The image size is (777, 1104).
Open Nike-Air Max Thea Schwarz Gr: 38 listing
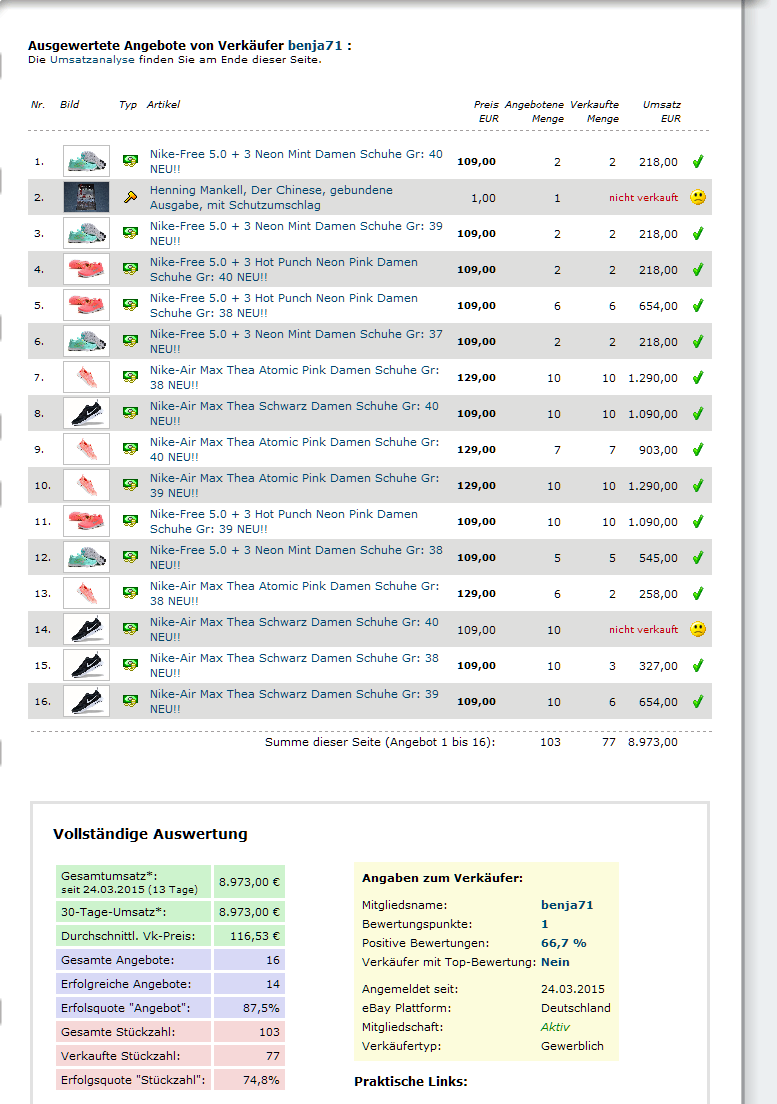point(294,665)
